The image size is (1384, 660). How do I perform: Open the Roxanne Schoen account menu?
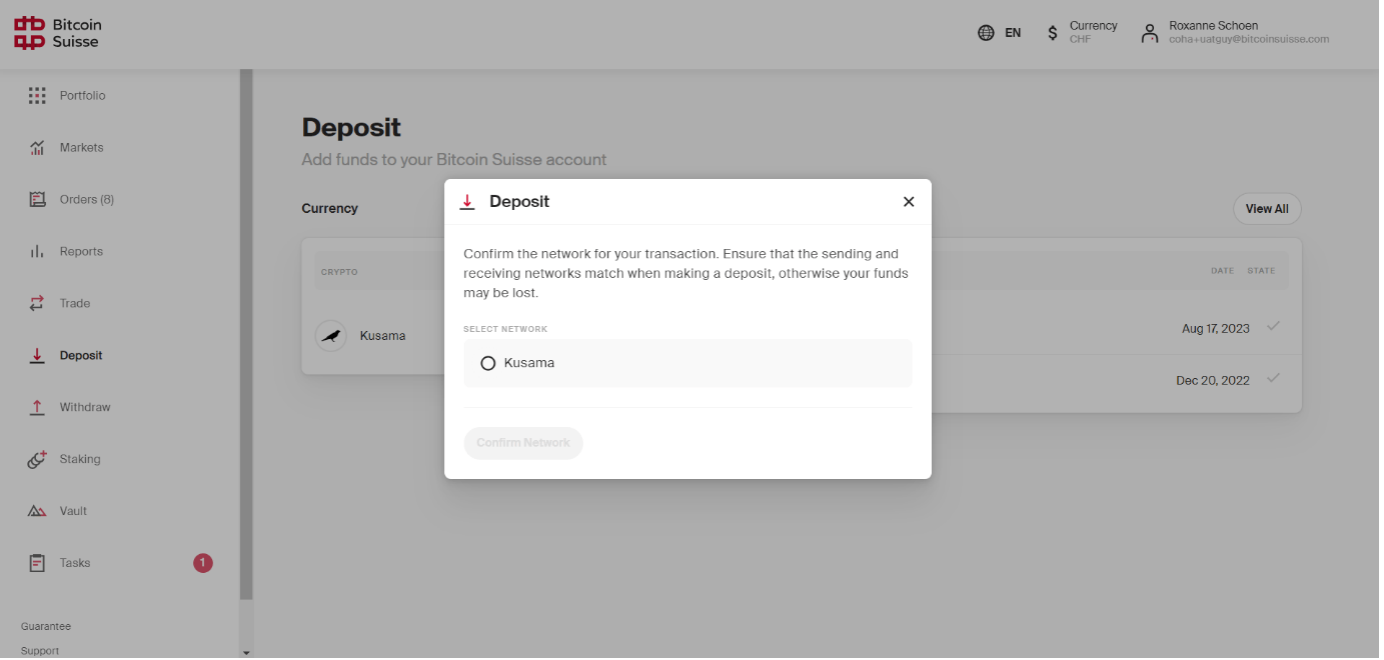point(1235,33)
